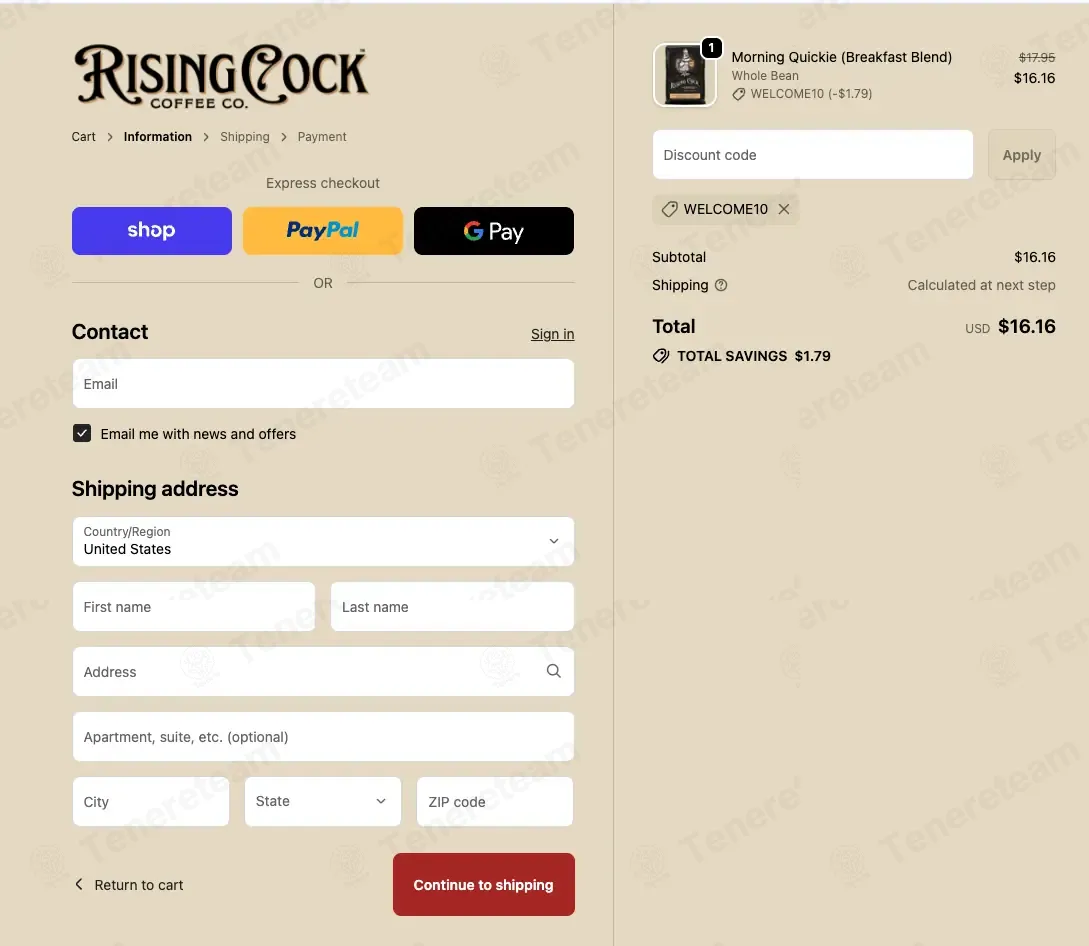Click Continue to shipping button

tap(483, 884)
